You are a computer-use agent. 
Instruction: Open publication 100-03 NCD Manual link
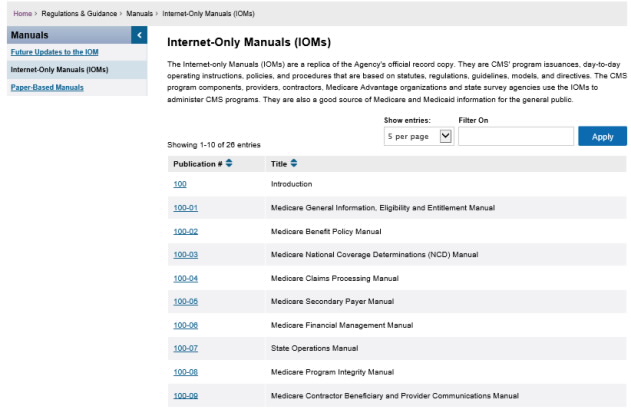point(185,255)
